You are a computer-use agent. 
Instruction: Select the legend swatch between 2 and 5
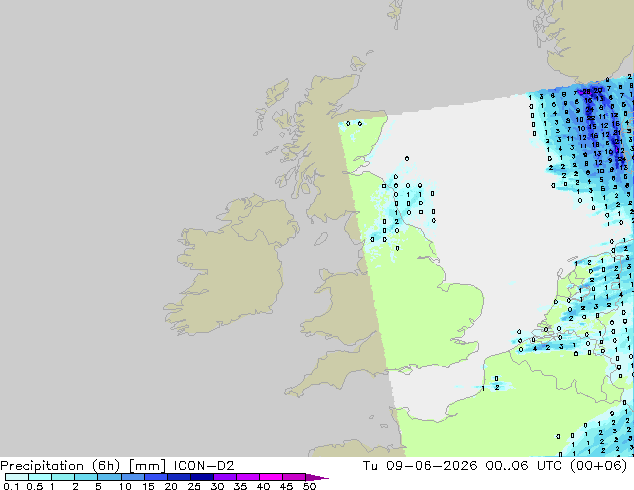pos(86,477)
